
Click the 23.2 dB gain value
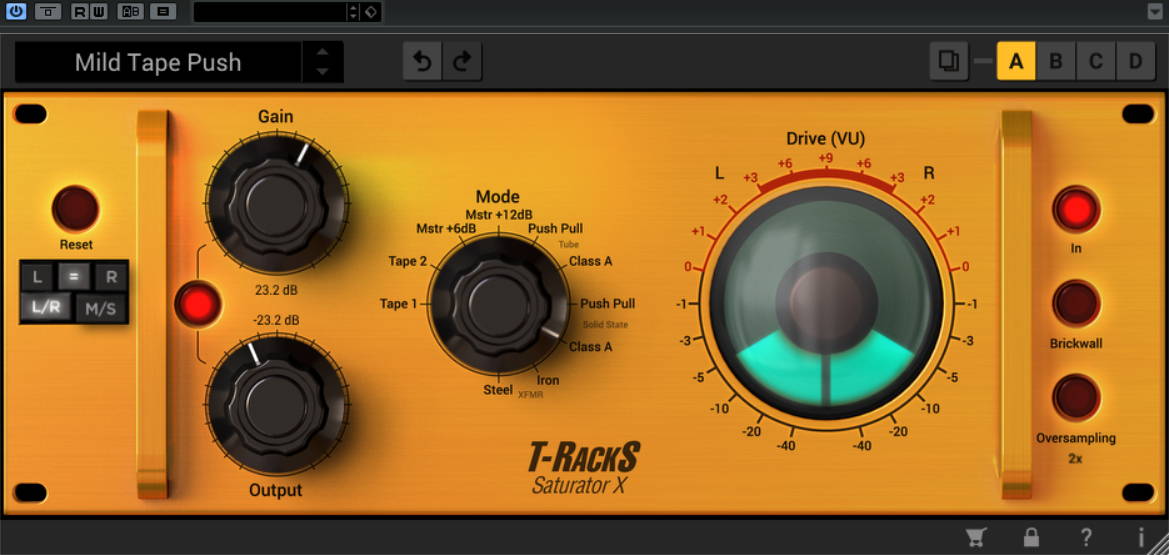276,289
